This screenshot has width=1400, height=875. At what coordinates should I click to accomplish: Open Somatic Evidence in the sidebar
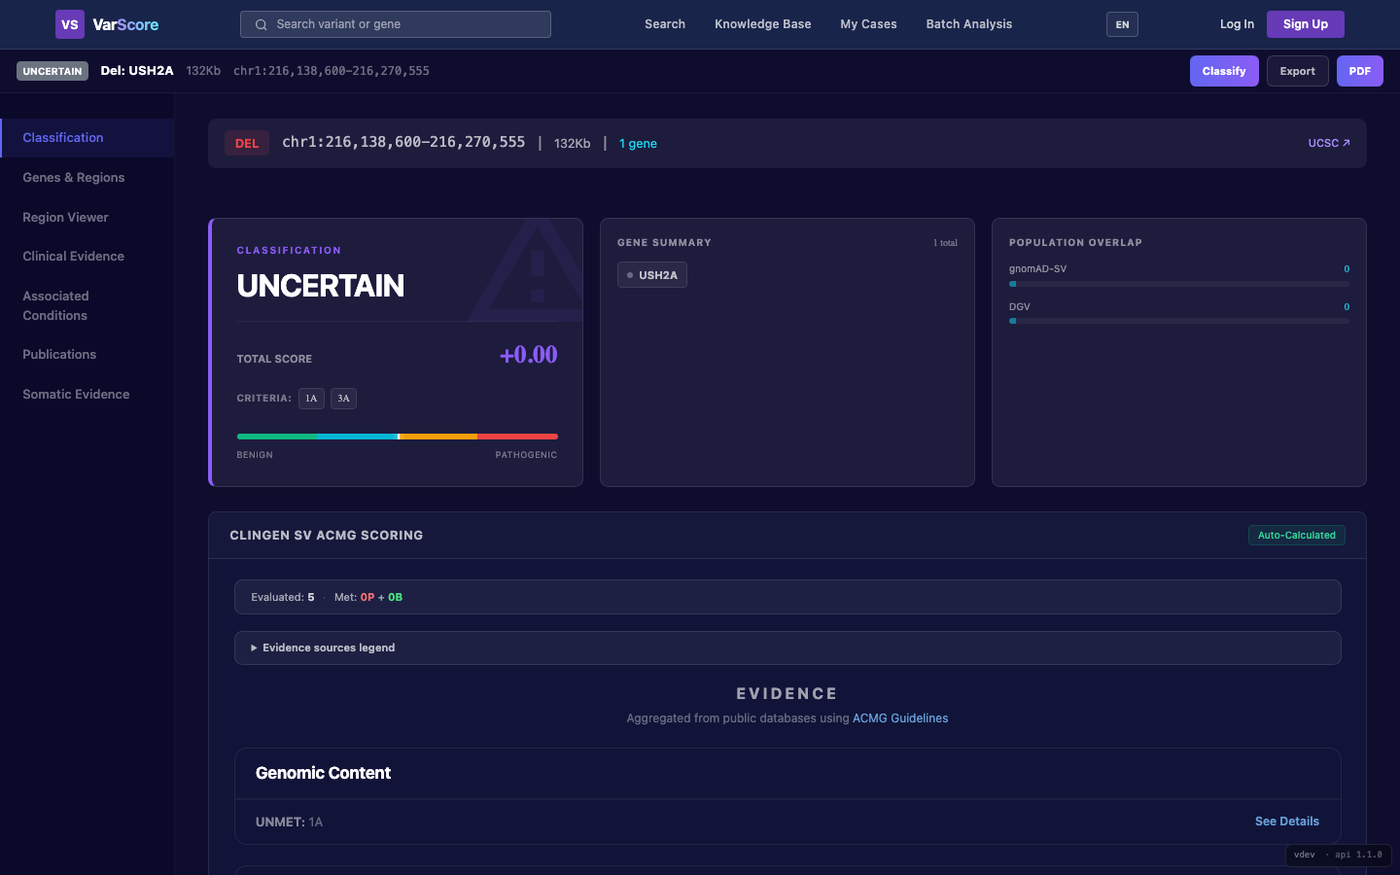(87, 394)
